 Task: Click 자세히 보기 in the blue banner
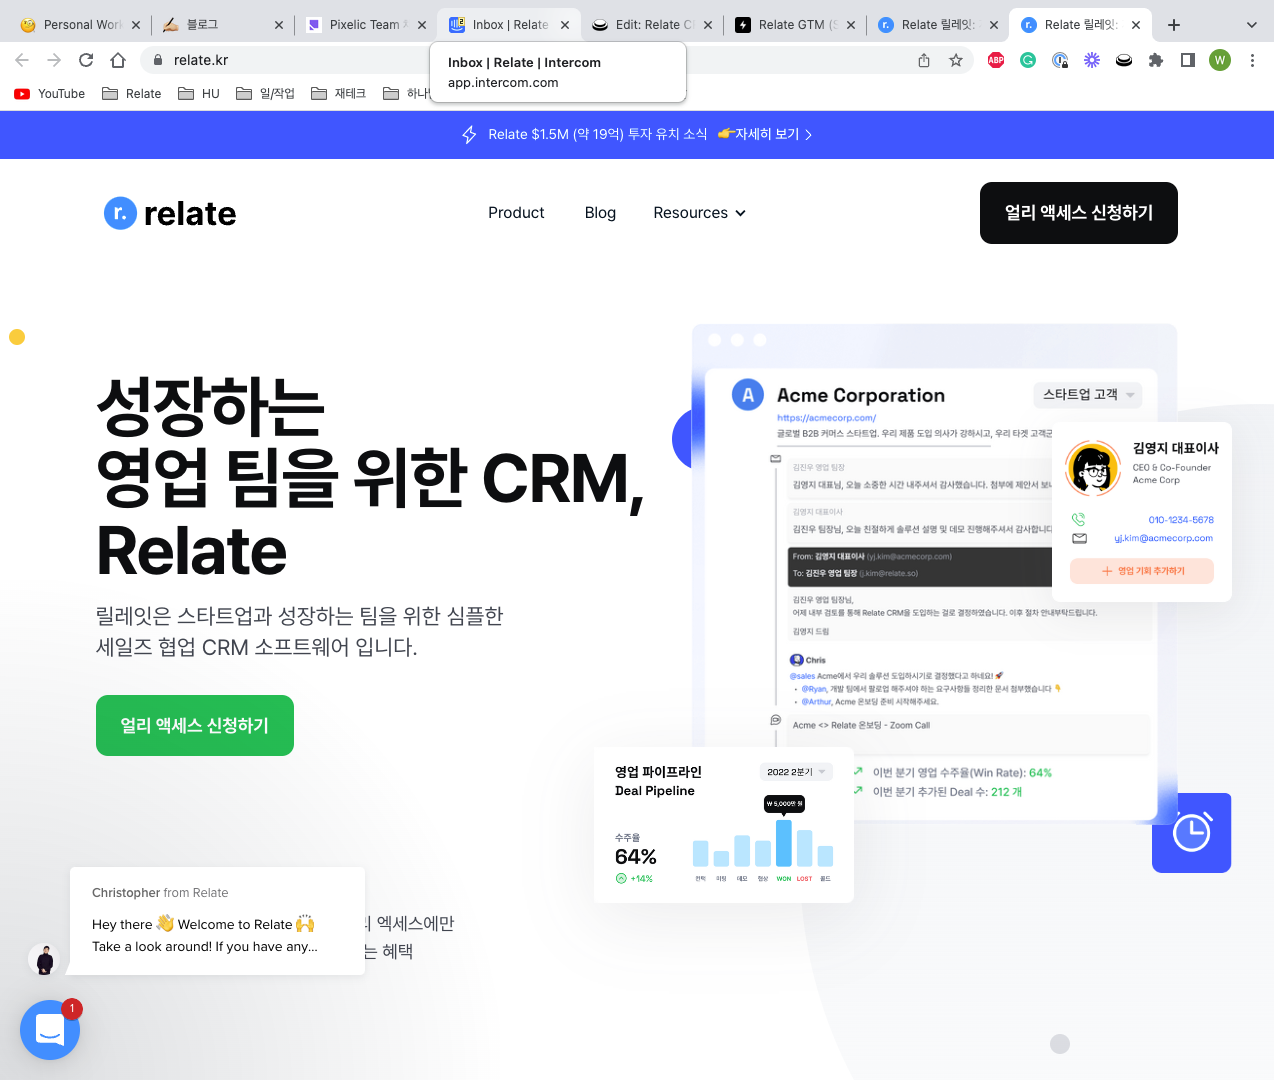(766, 134)
